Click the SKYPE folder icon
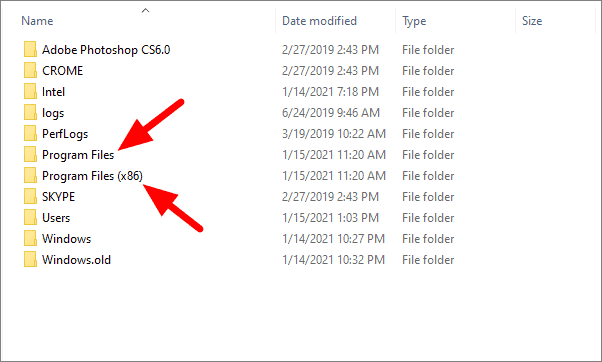 click(30, 197)
